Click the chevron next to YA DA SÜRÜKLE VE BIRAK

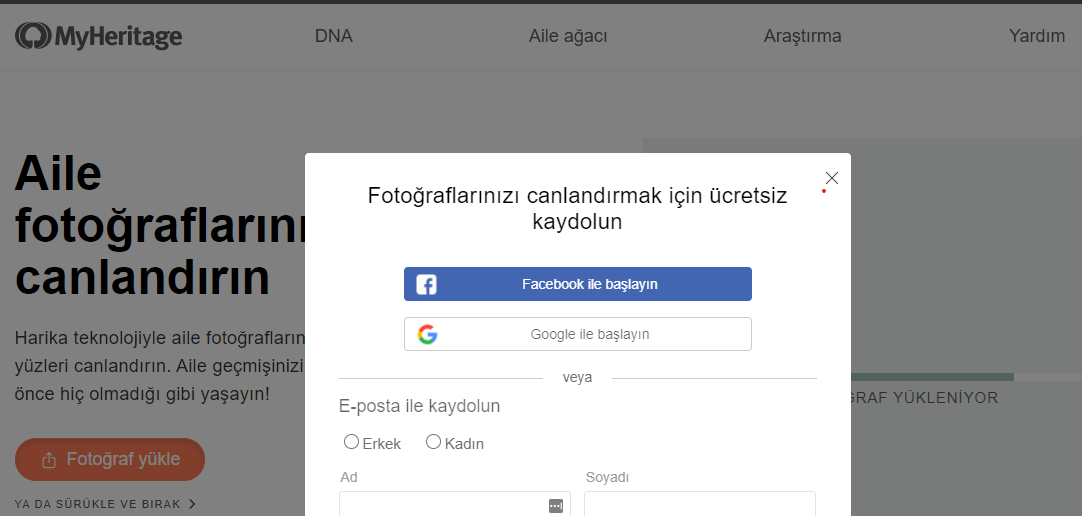pos(193,504)
